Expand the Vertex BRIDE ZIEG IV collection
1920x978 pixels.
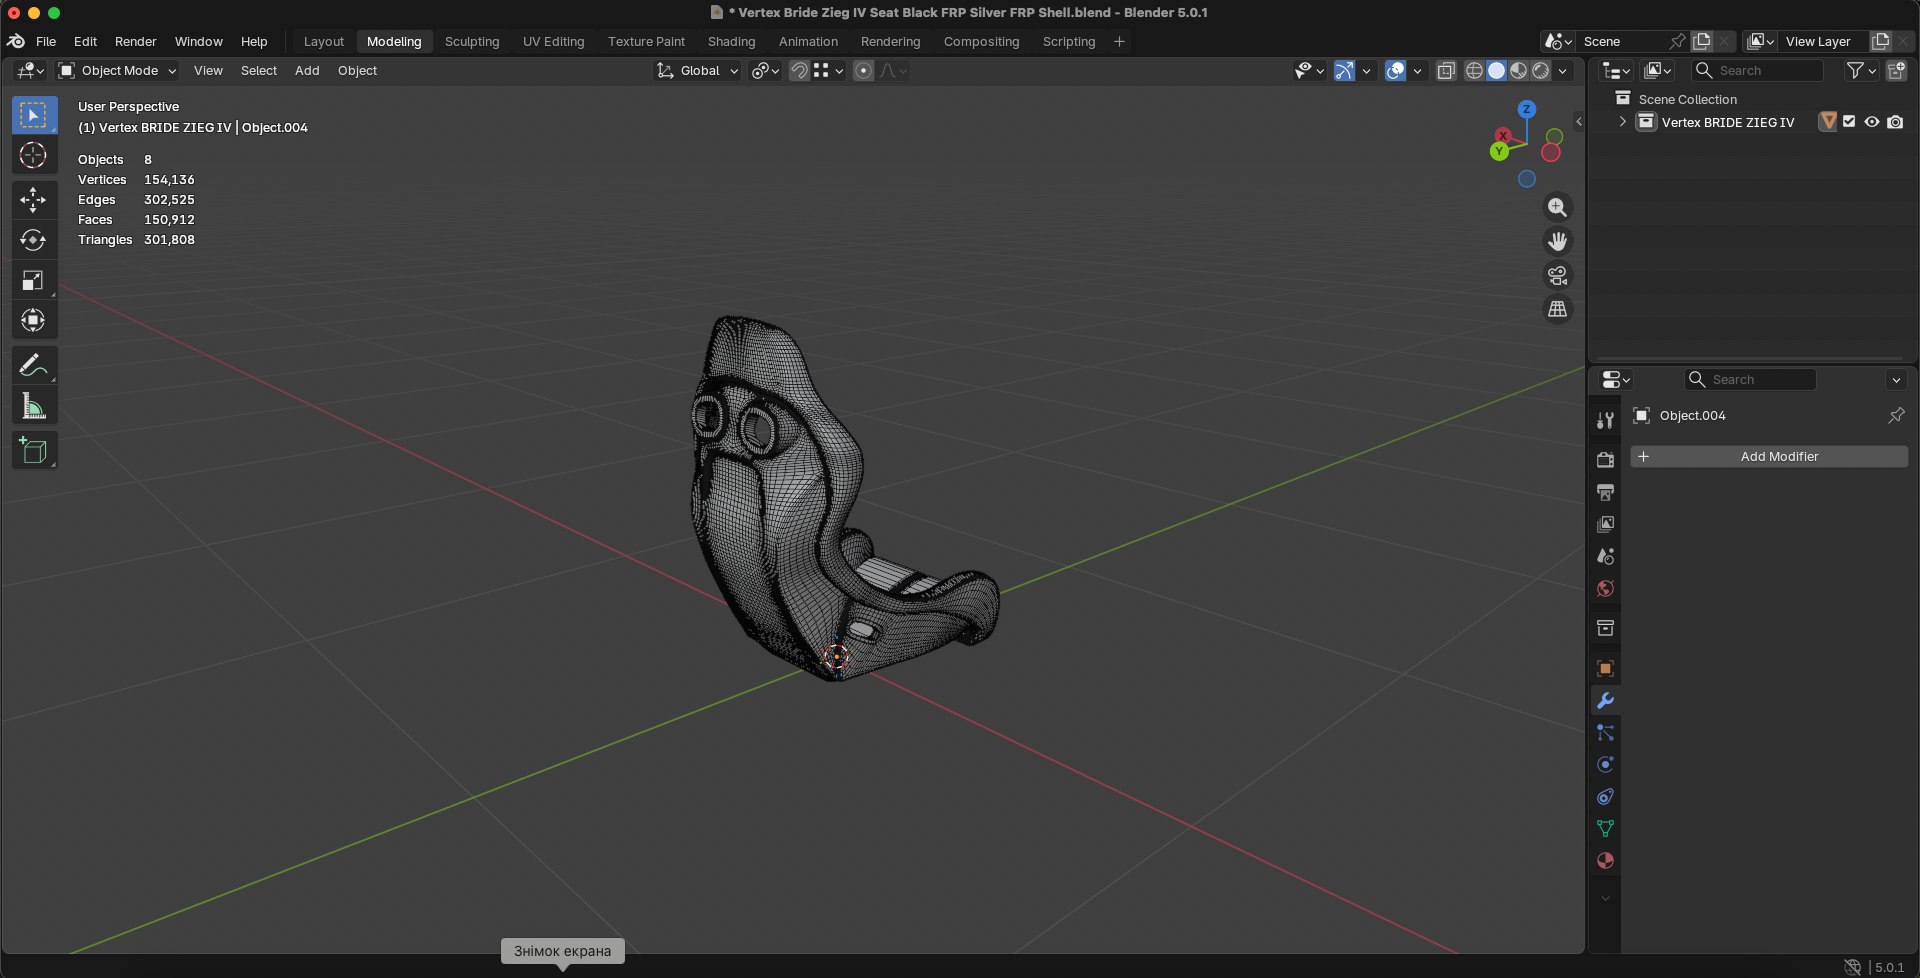(1622, 122)
